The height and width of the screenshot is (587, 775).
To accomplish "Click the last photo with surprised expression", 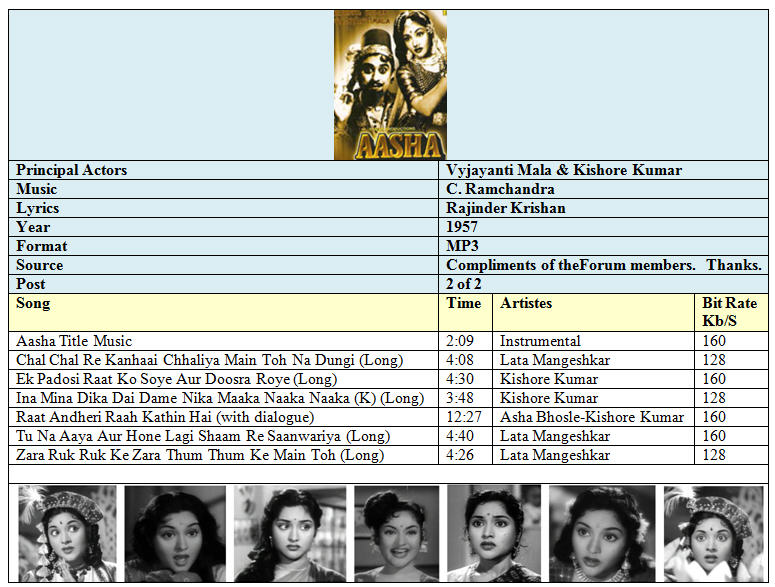I will click(713, 533).
